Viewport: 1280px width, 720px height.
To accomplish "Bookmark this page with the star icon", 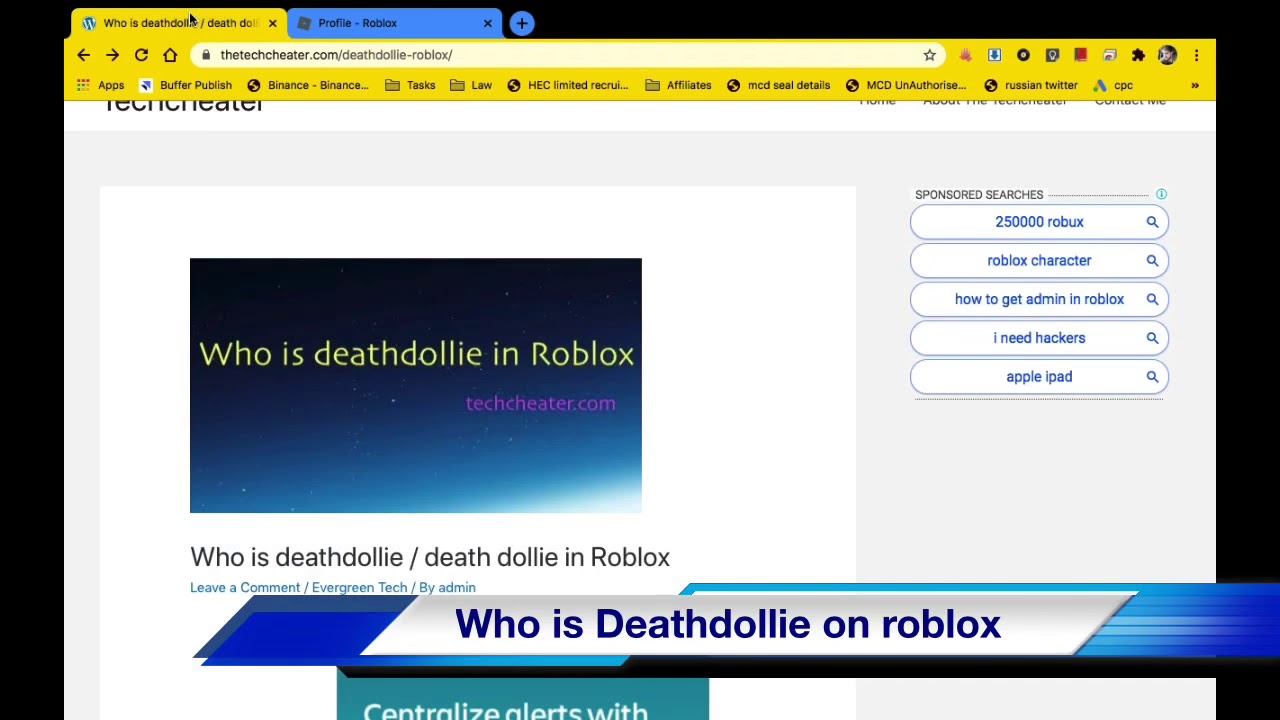I will coord(929,55).
